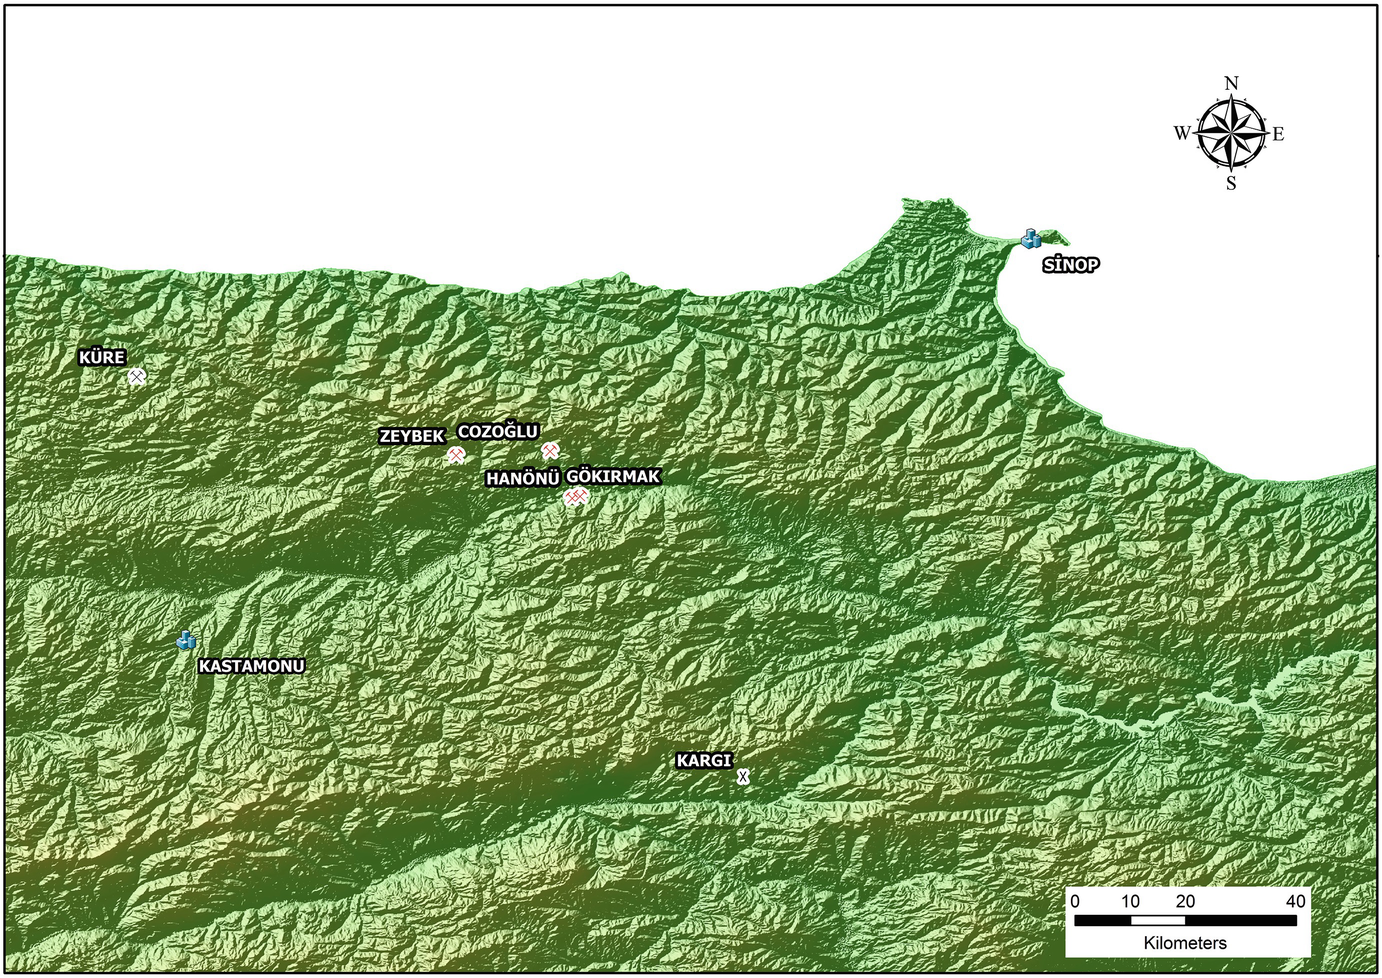Image resolution: width=1382 pixels, height=978 pixels.
Task: Click the black-and-white scale bar graphic
Action: tap(1185, 920)
